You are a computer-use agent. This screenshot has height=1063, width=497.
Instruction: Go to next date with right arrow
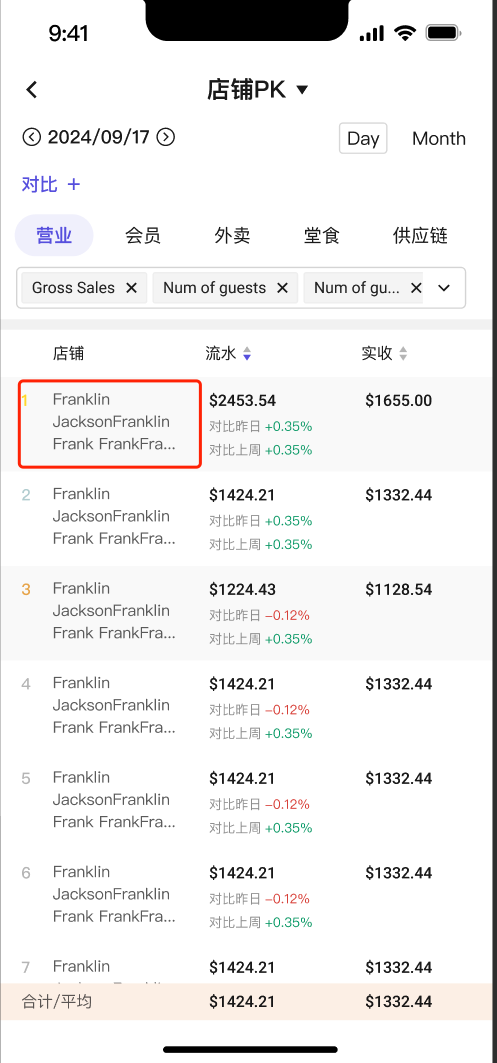[x=165, y=138]
